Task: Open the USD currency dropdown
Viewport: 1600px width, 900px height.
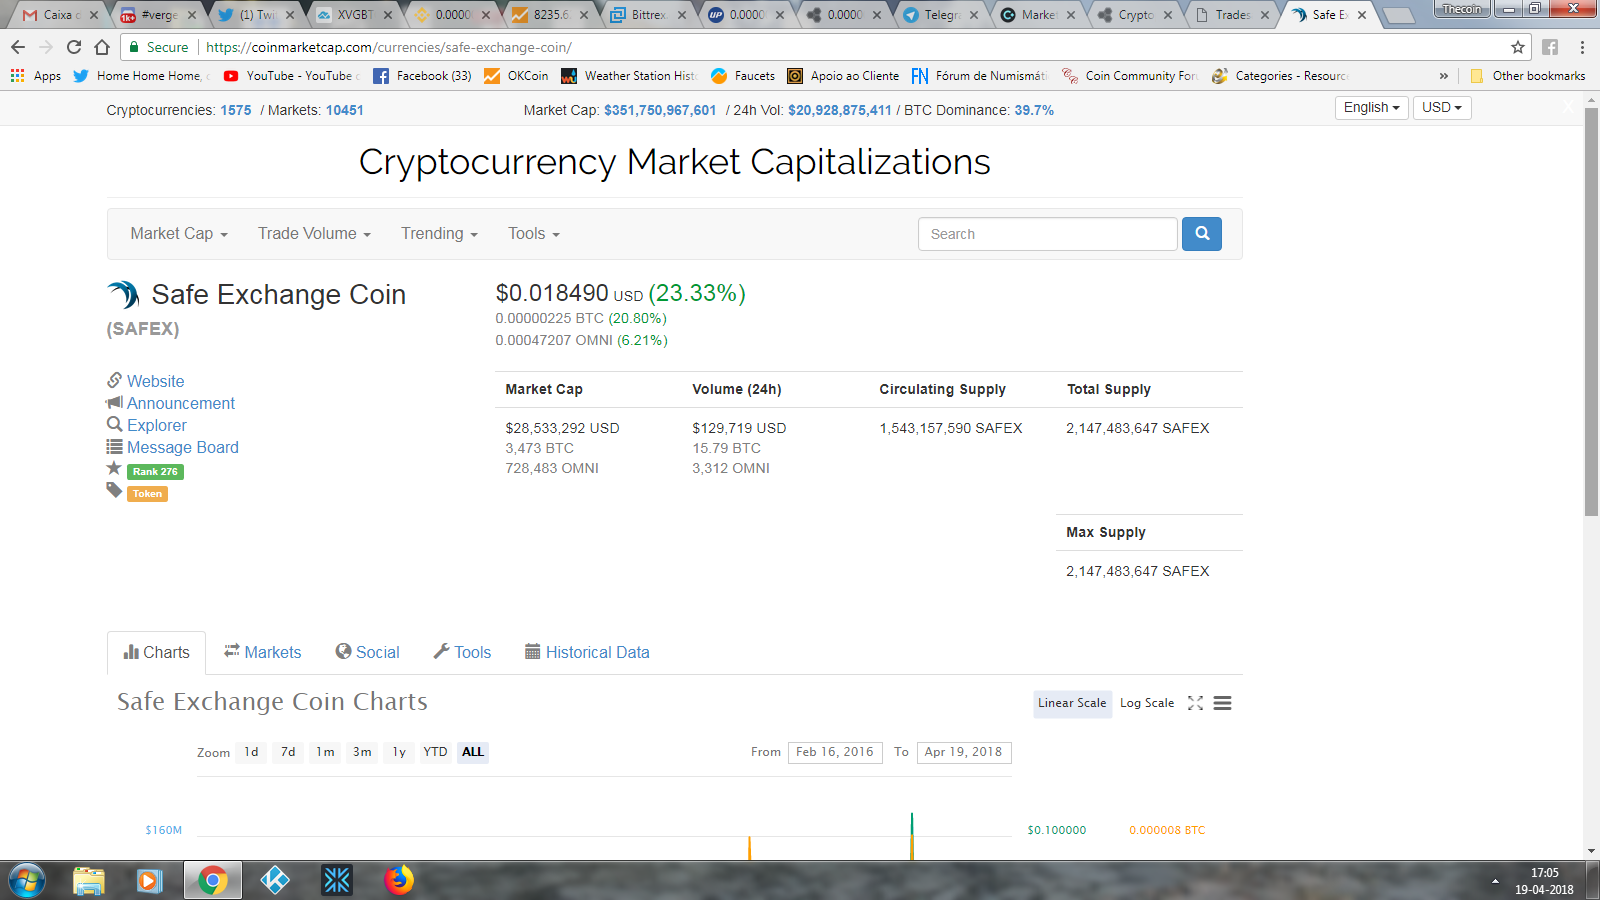Action: coord(1442,108)
